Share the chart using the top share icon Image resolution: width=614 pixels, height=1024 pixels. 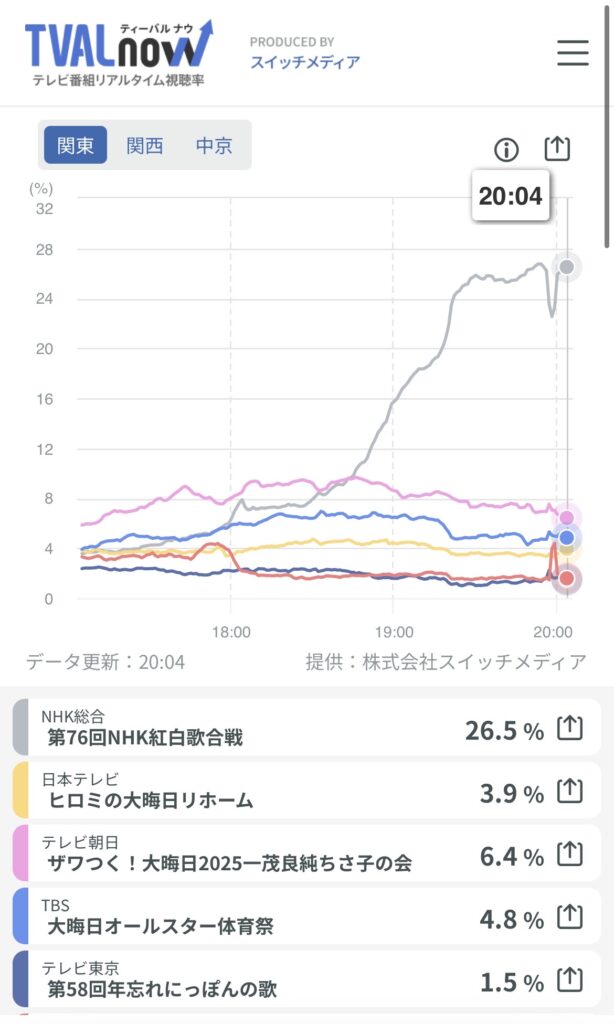point(557,149)
